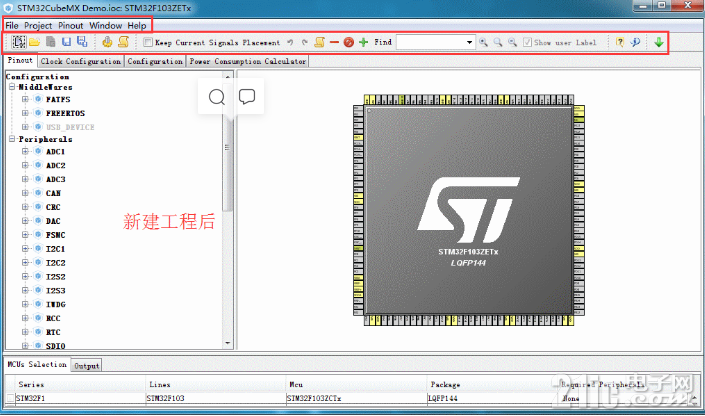Redo the last action

(305, 42)
